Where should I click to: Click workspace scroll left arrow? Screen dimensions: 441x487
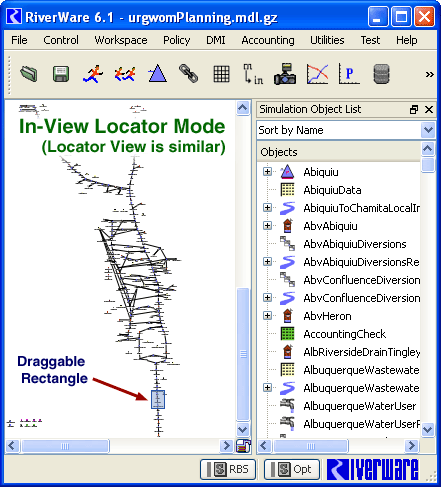[13, 446]
